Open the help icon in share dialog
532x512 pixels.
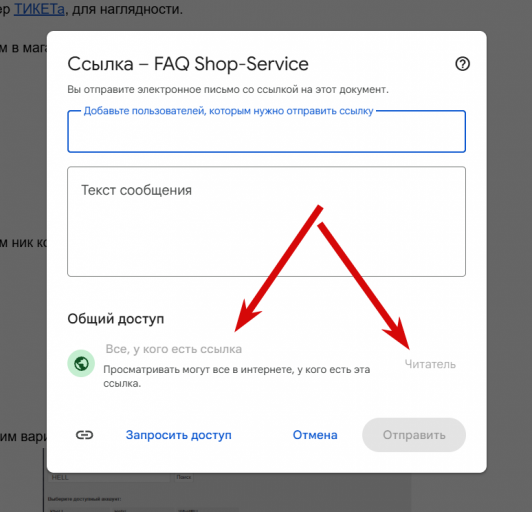tap(462, 64)
